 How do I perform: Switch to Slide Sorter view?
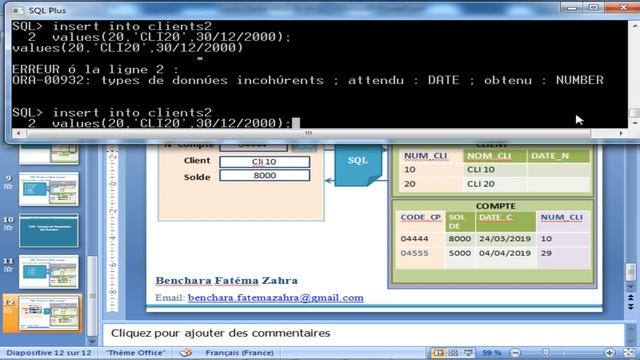(x=453, y=353)
